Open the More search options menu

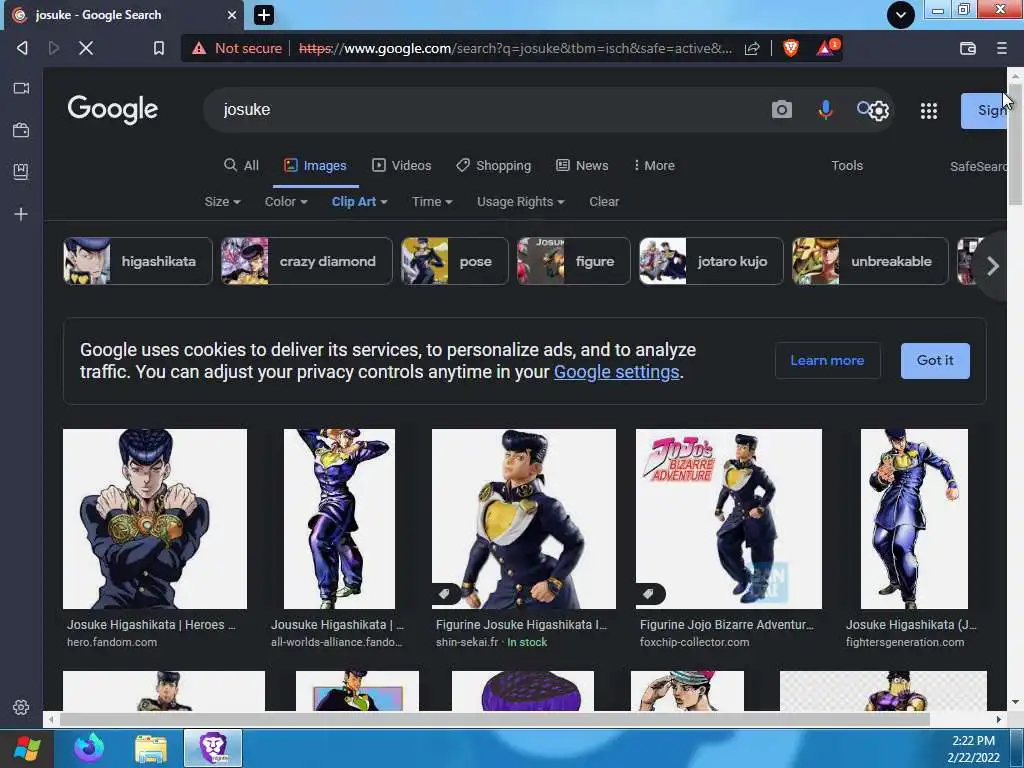[654, 165]
